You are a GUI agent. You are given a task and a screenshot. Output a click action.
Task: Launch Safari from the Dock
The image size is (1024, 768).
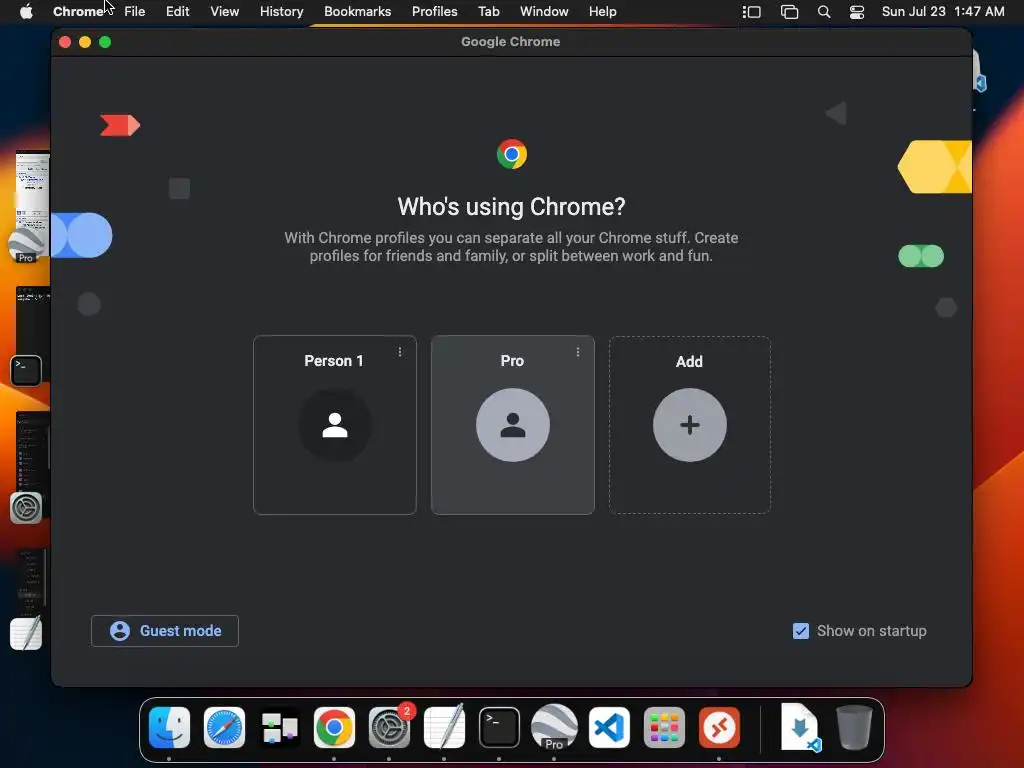(225, 728)
